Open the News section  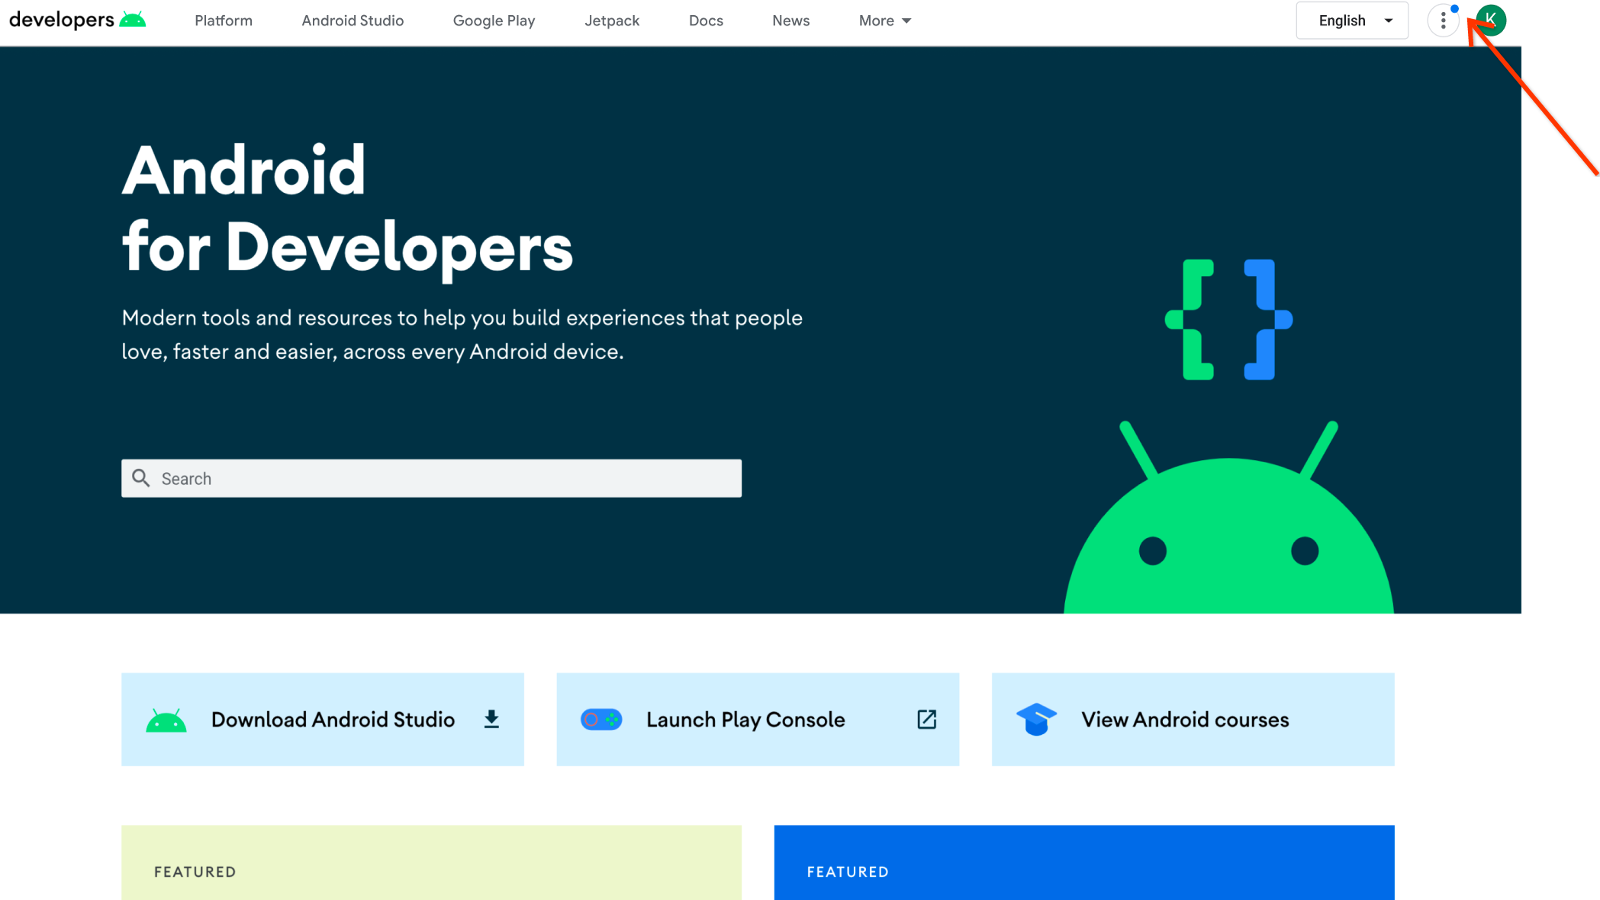[x=790, y=20]
